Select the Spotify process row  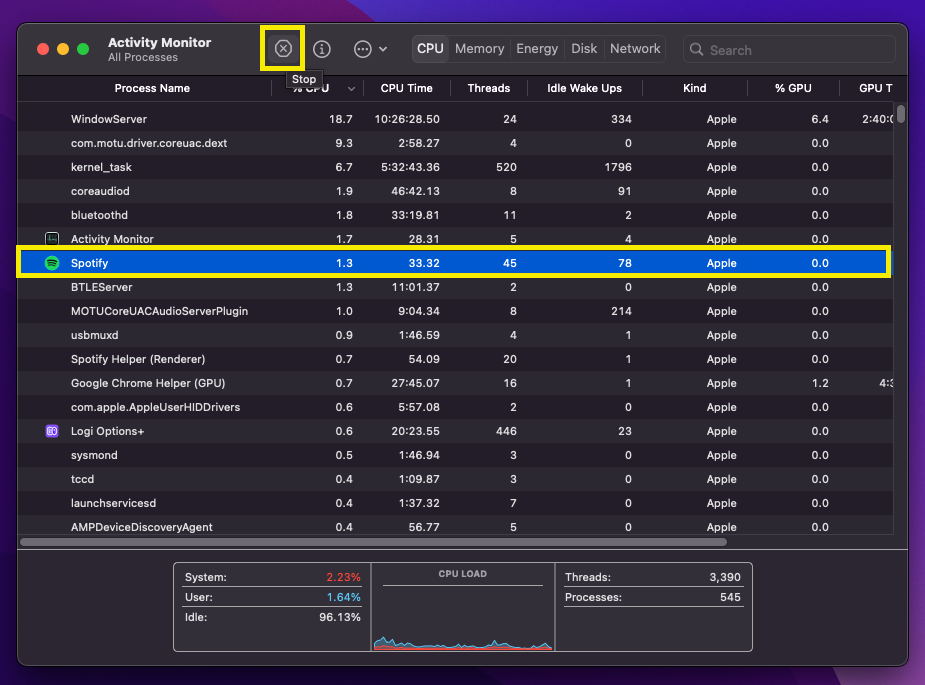pyautogui.click(x=455, y=263)
